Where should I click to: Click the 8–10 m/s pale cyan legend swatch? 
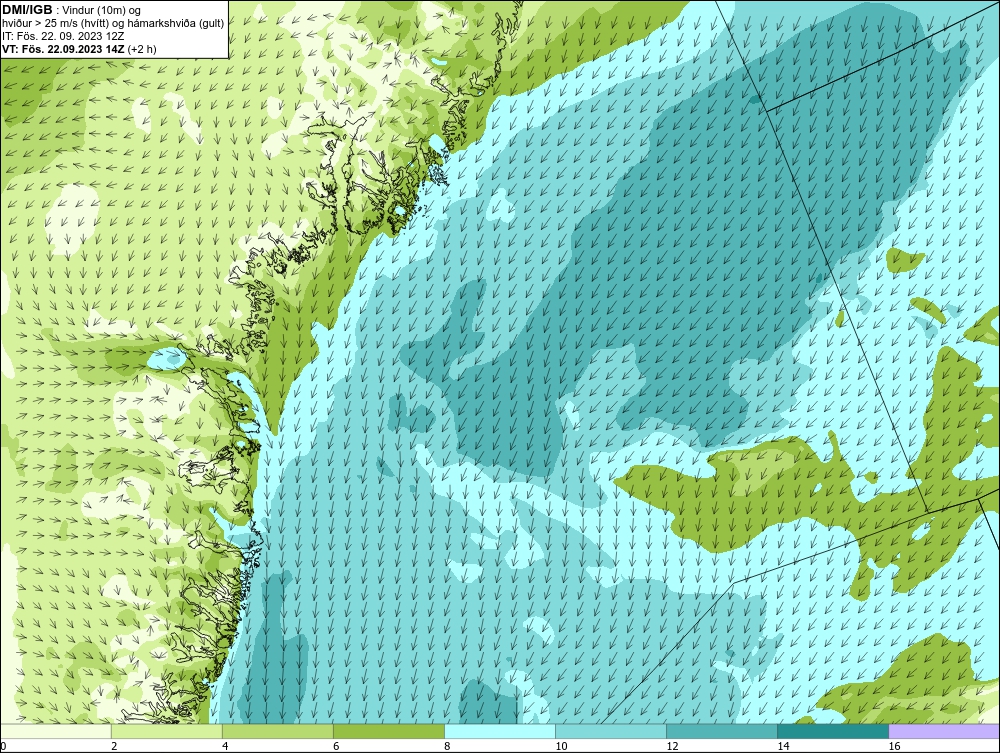pyautogui.click(x=500, y=731)
